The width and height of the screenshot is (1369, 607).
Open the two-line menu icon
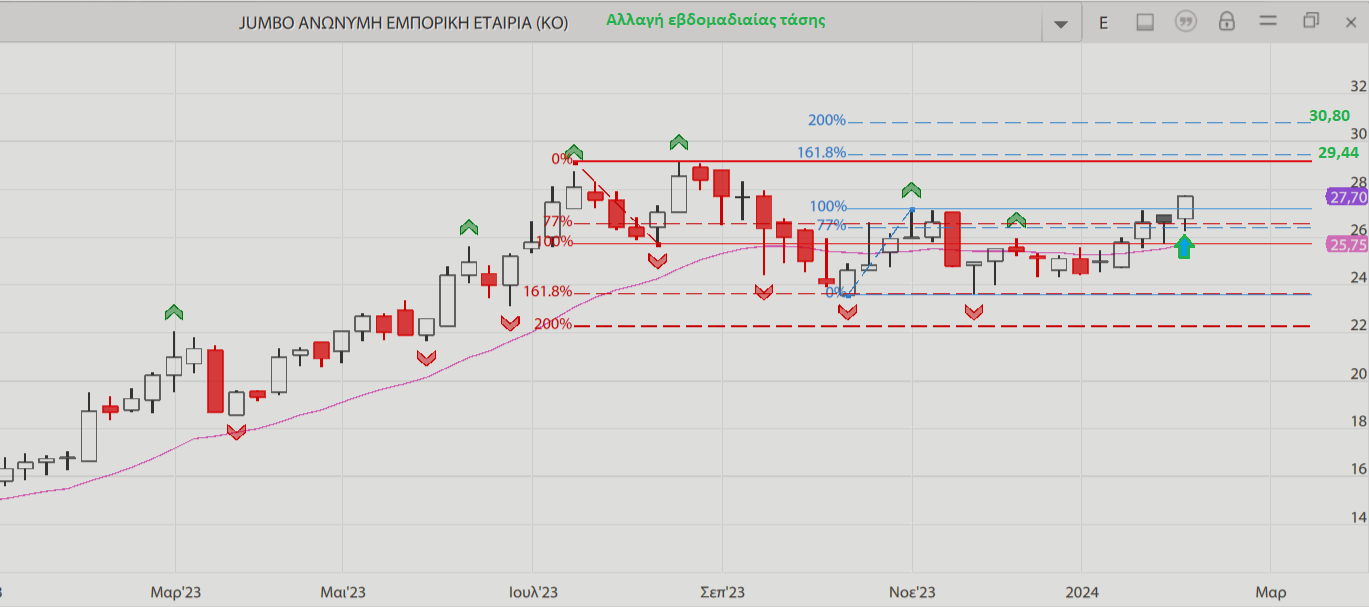coord(1268,22)
